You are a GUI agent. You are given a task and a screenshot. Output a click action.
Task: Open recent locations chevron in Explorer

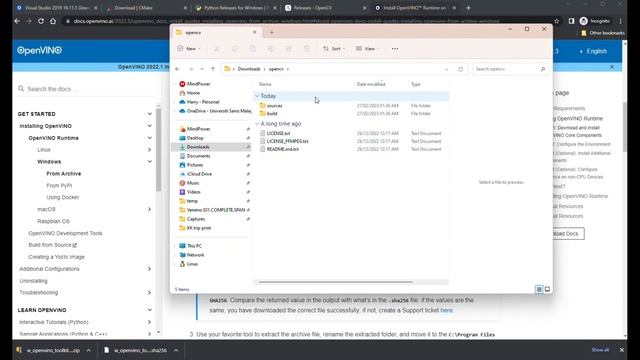click(x=202, y=69)
